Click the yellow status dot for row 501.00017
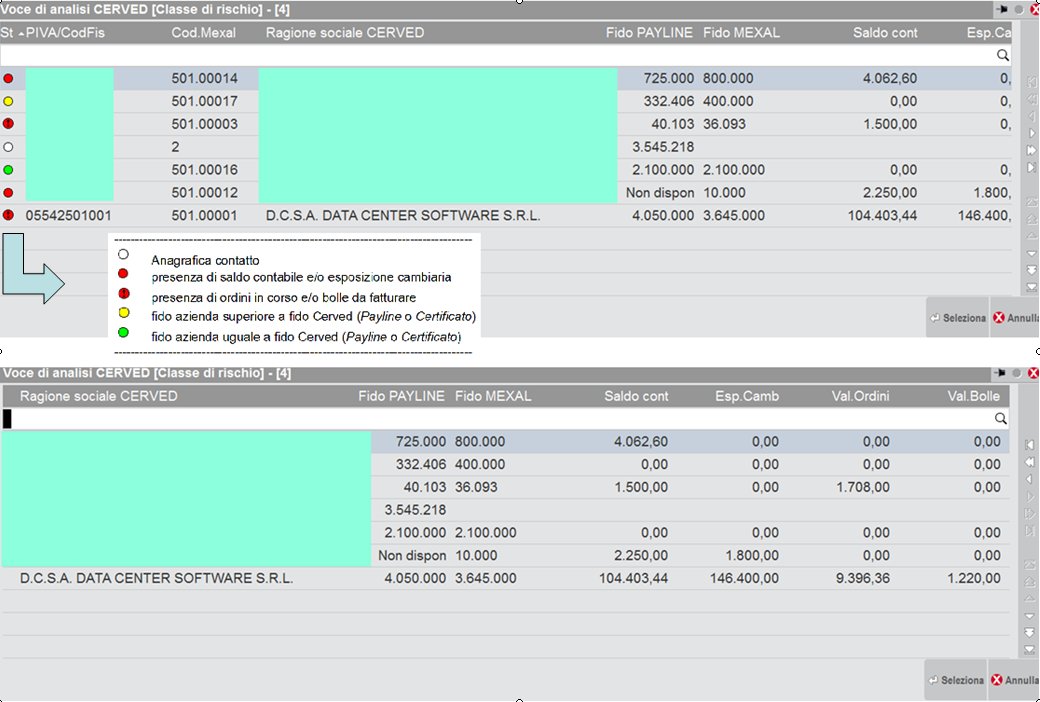 [9, 101]
